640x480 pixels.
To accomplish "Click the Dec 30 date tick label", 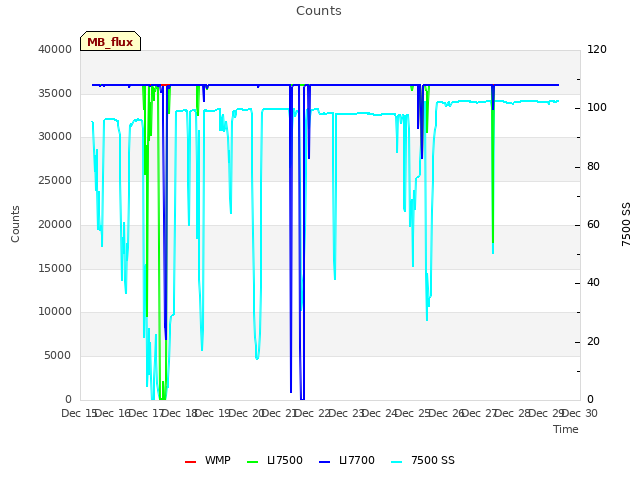I will pyautogui.click(x=580, y=413).
